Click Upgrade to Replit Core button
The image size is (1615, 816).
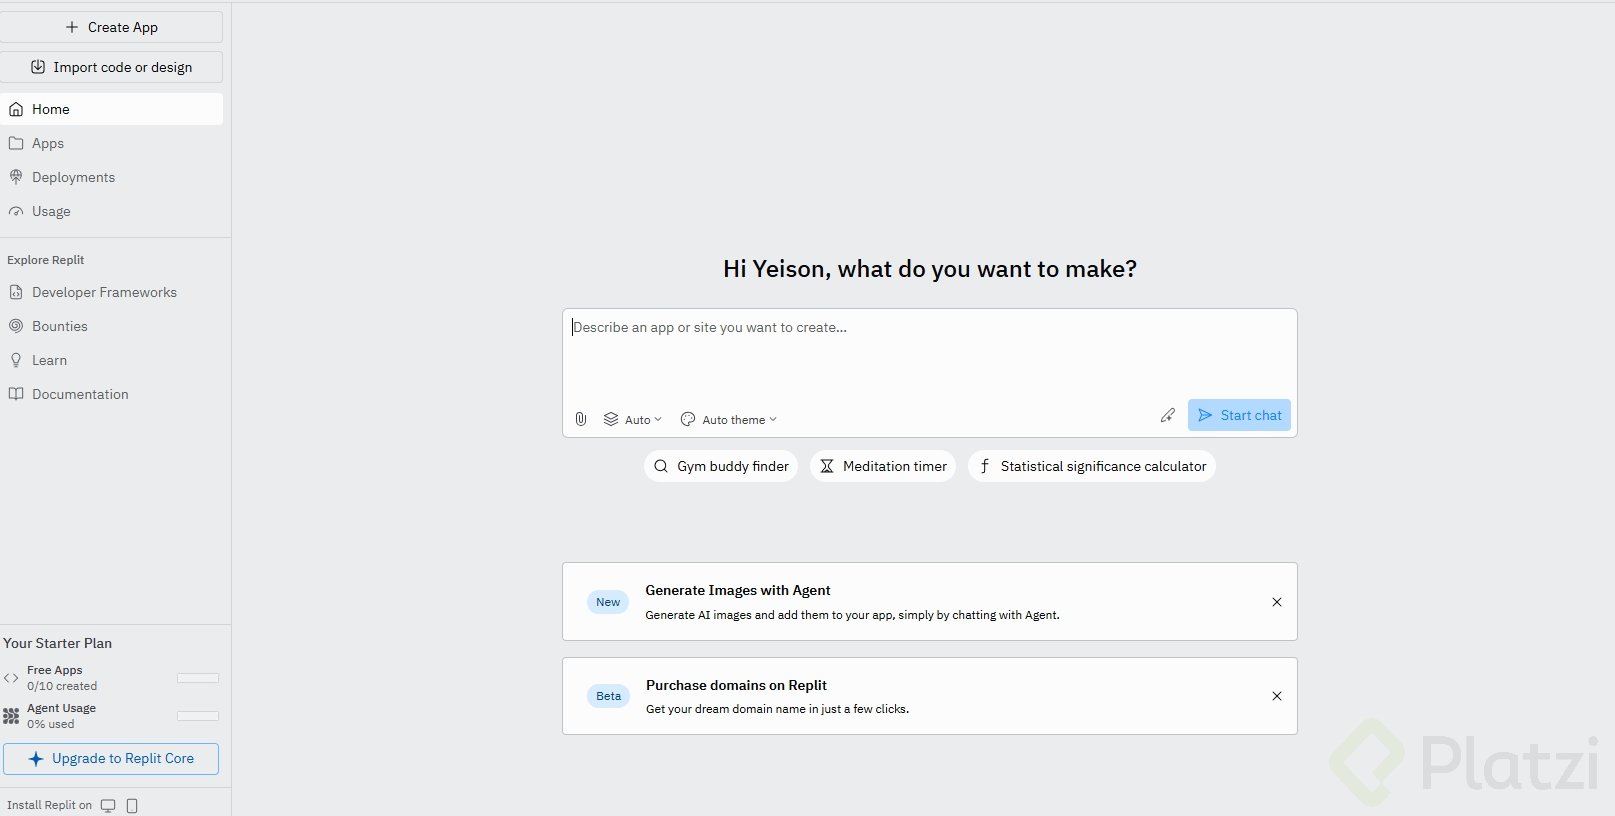(x=111, y=759)
